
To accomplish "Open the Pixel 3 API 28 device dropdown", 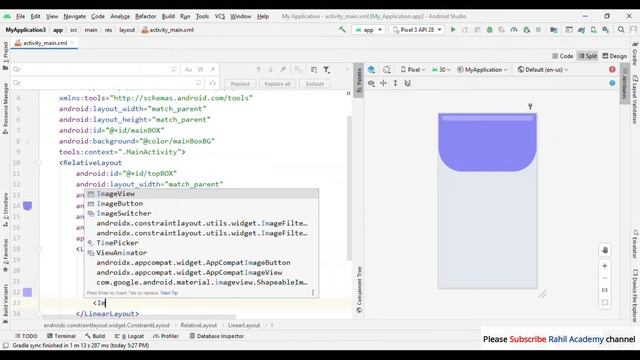I will click(x=417, y=30).
